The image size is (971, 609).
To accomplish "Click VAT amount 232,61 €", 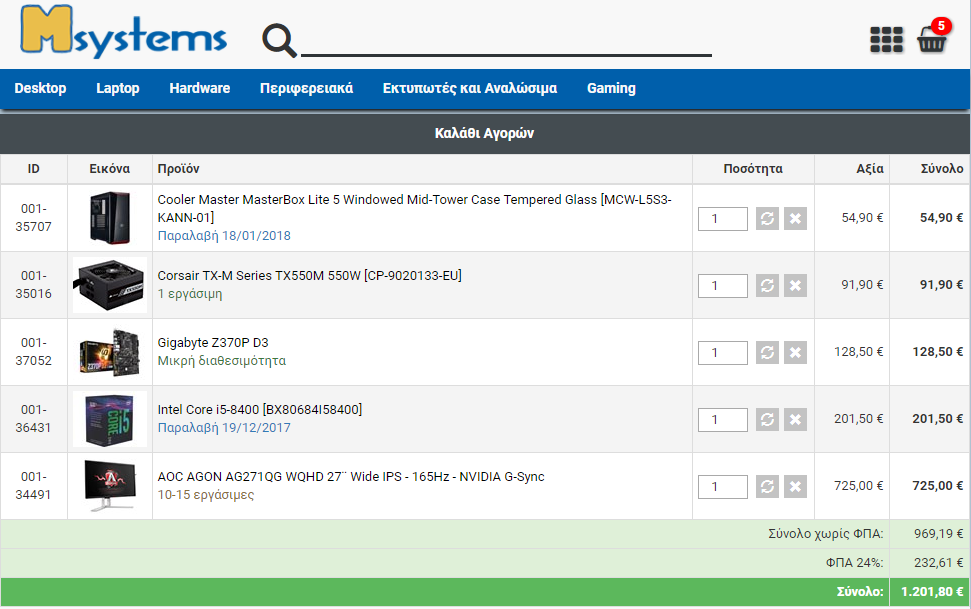I will click(x=938, y=563).
